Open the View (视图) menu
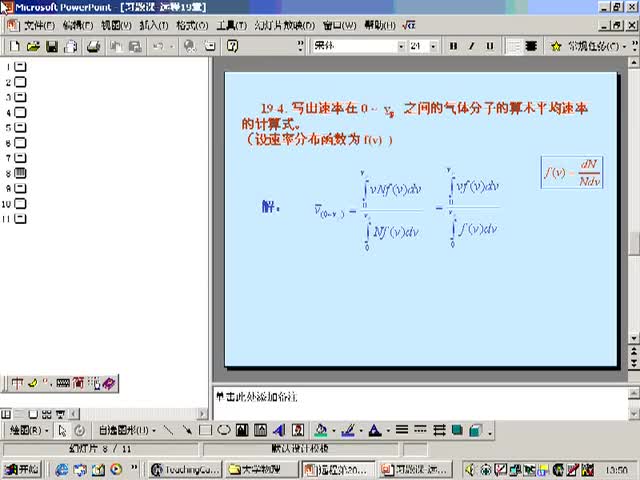 pyautogui.click(x=116, y=26)
